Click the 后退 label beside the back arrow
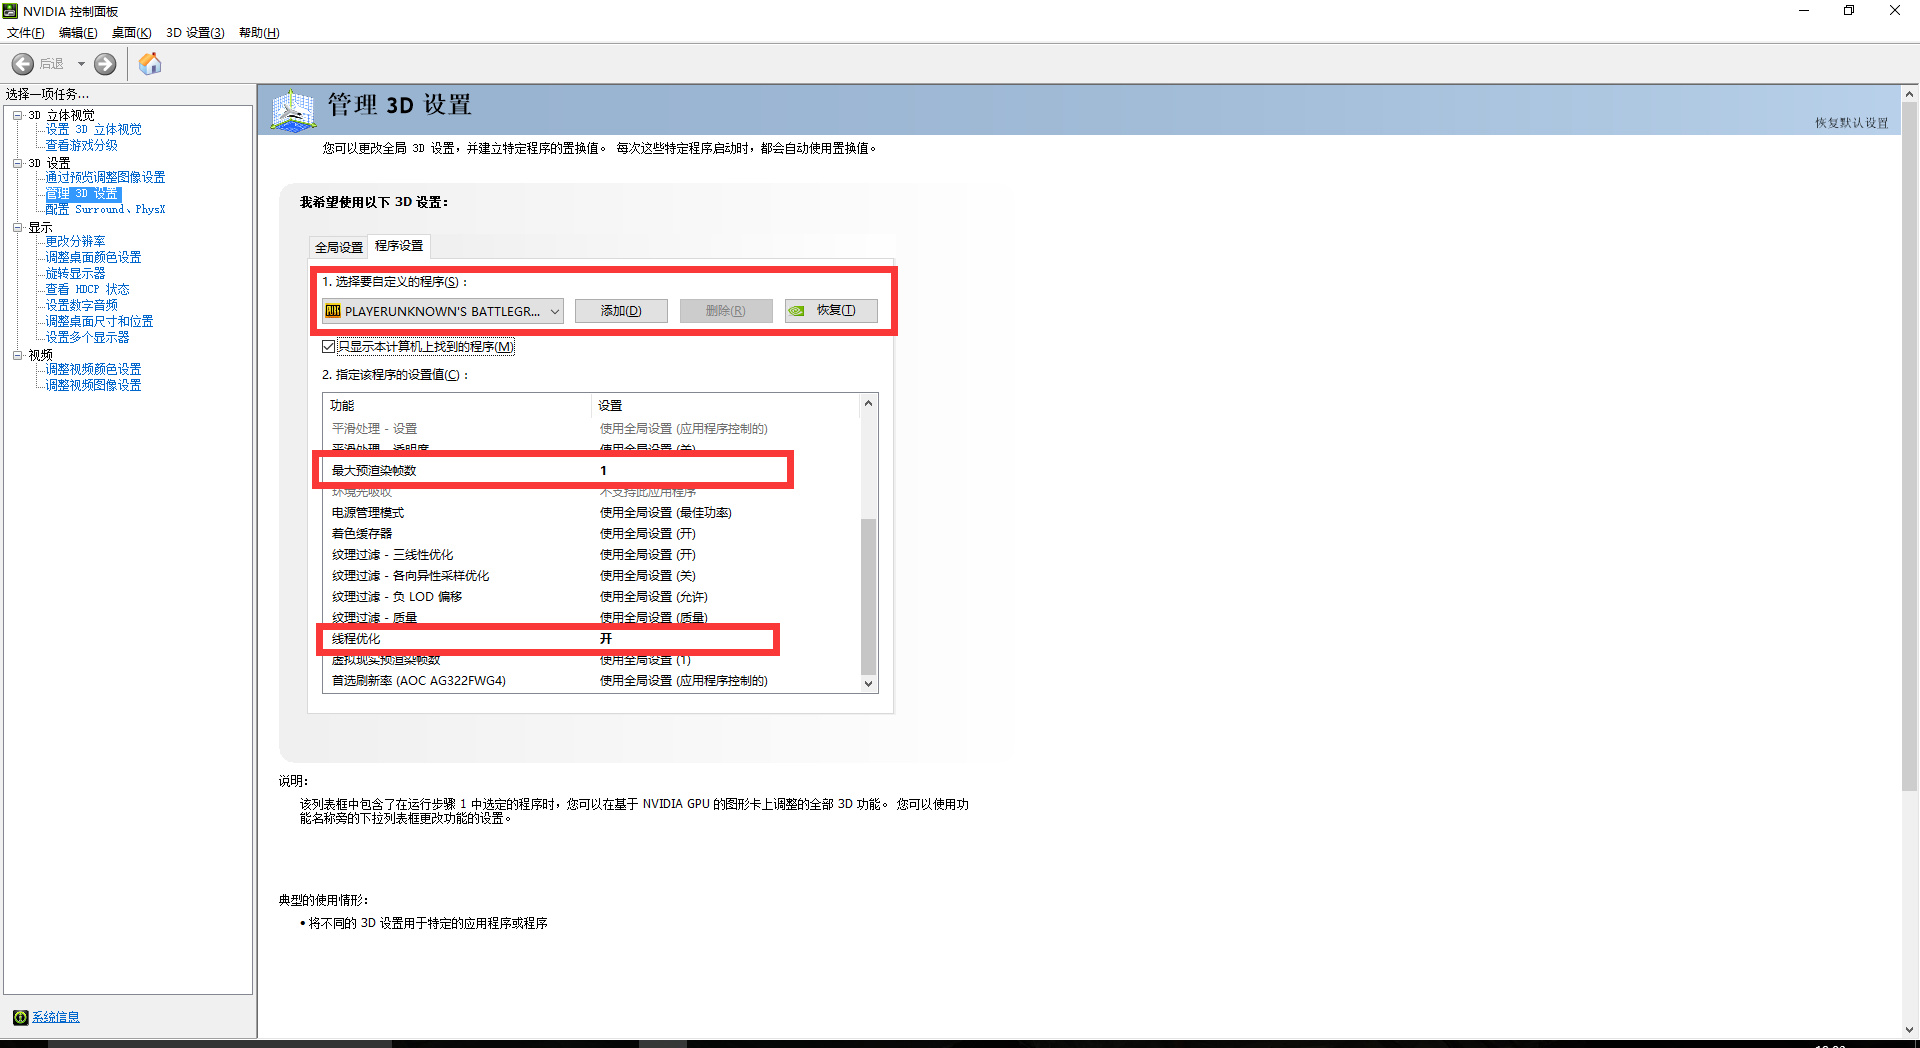The width and height of the screenshot is (1920, 1048). click(x=52, y=64)
